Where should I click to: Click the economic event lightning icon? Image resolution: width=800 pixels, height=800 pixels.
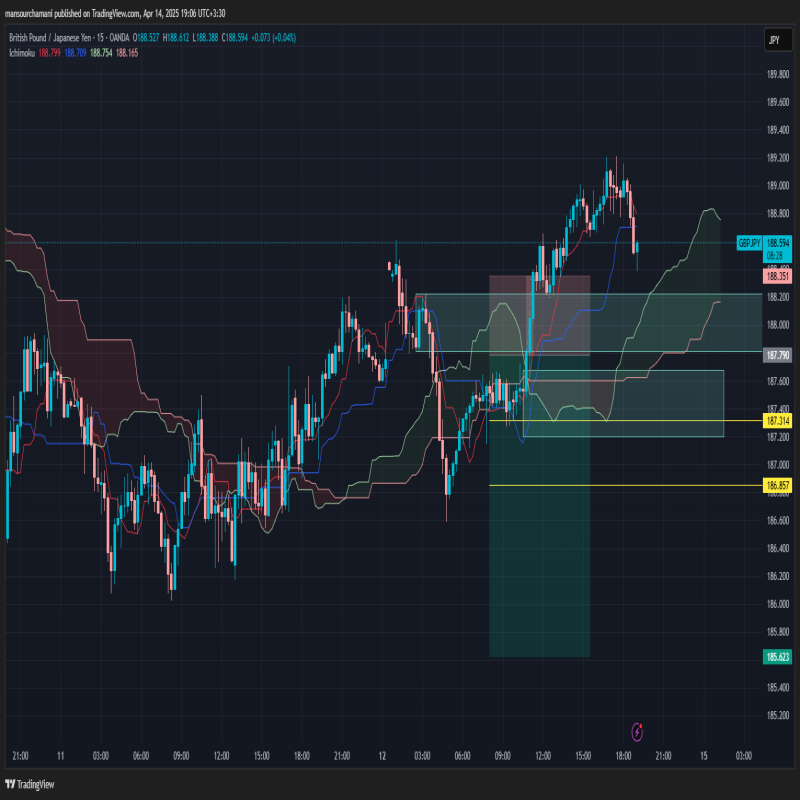coord(637,732)
